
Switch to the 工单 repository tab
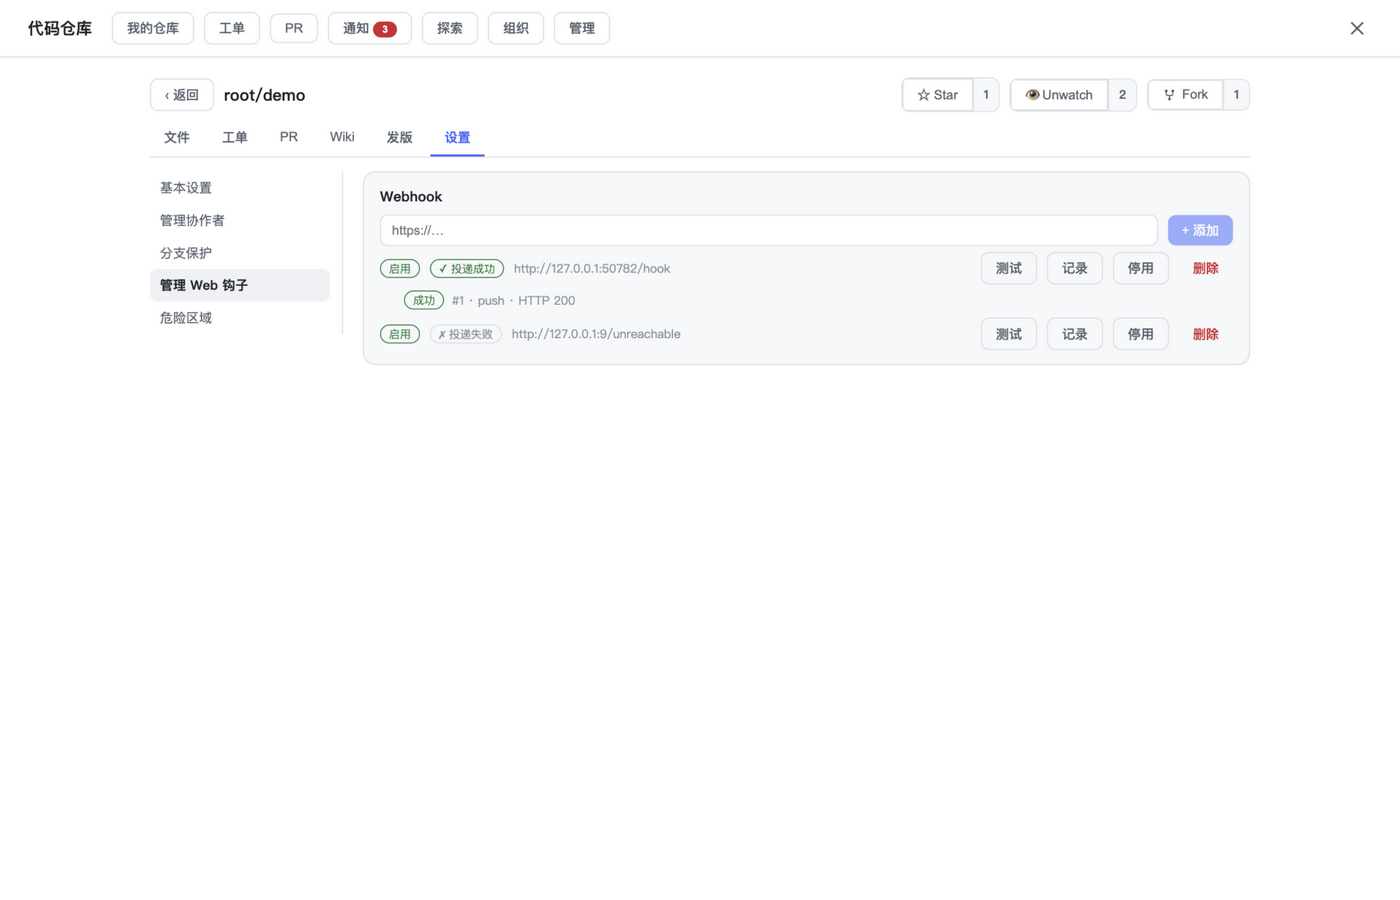[235, 137]
